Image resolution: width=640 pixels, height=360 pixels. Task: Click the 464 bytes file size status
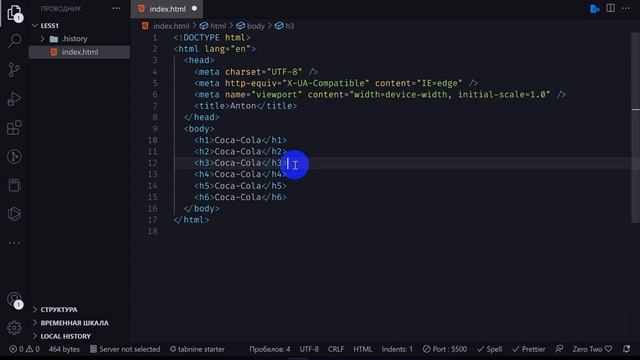[64, 349]
